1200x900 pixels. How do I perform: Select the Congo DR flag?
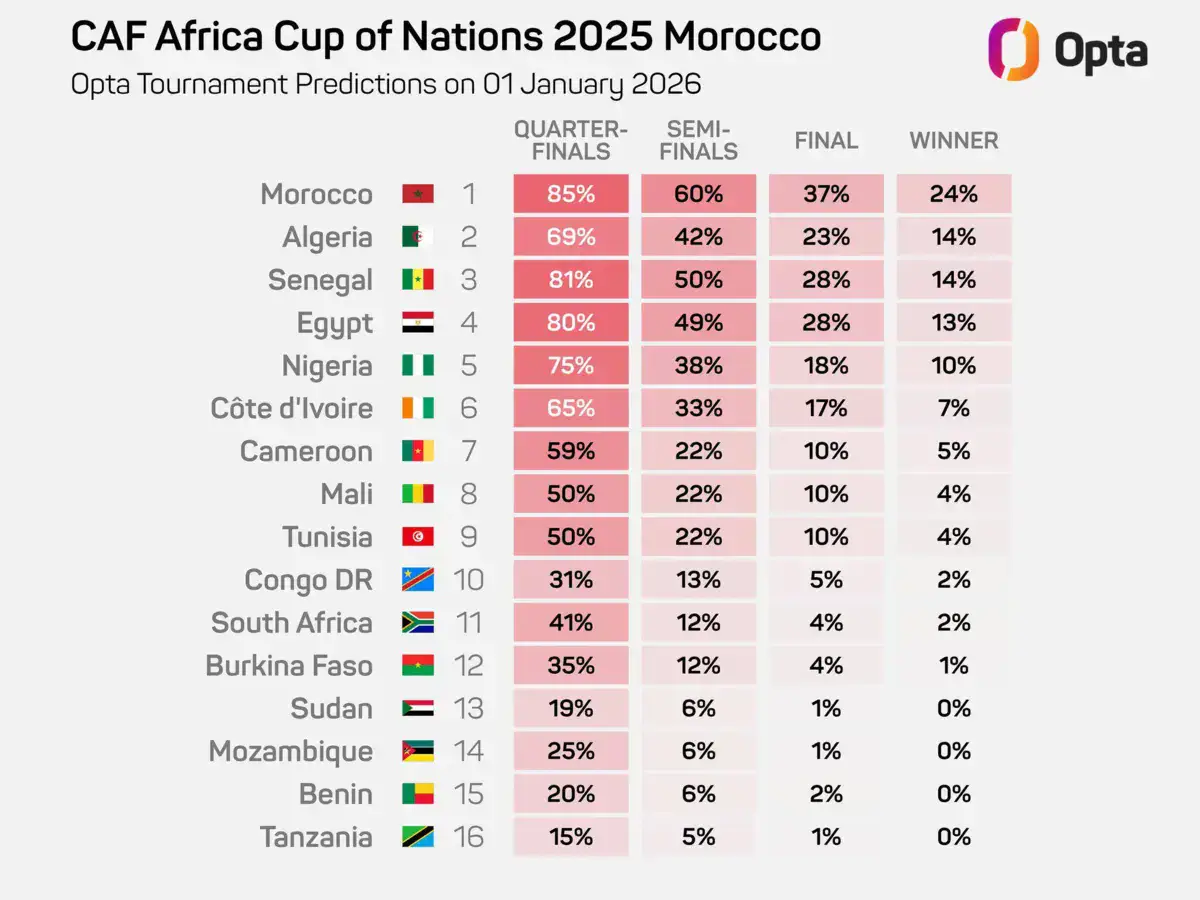click(x=418, y=580)
